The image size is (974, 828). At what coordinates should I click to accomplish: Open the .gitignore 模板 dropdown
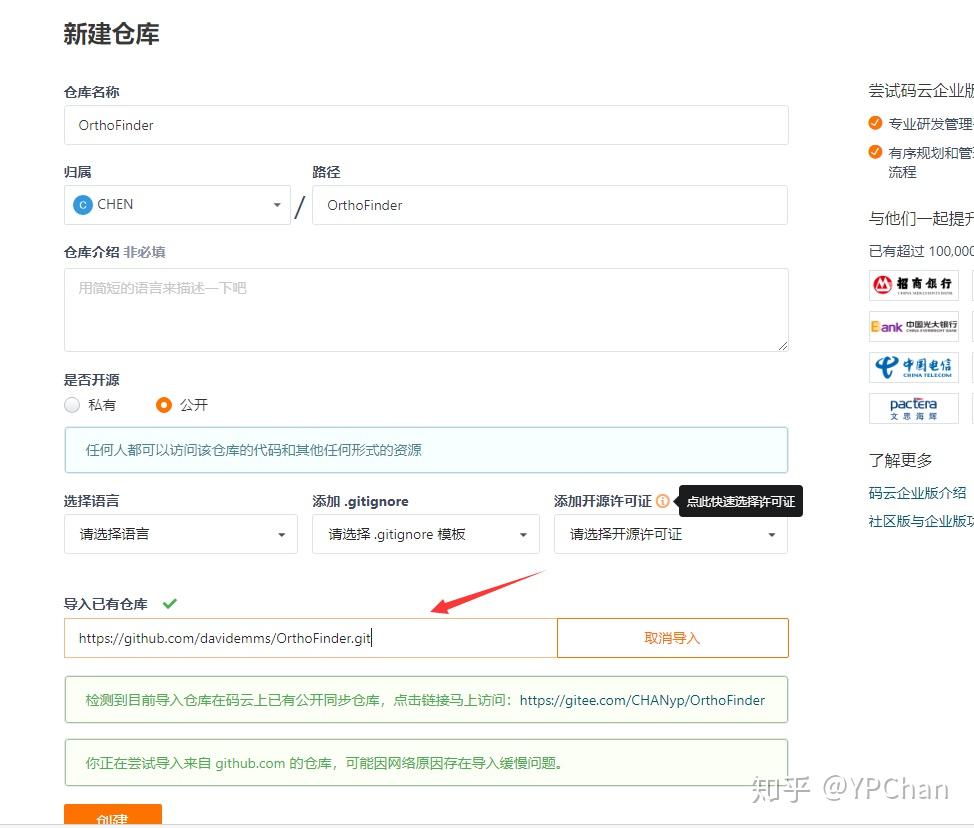point(425,534)
